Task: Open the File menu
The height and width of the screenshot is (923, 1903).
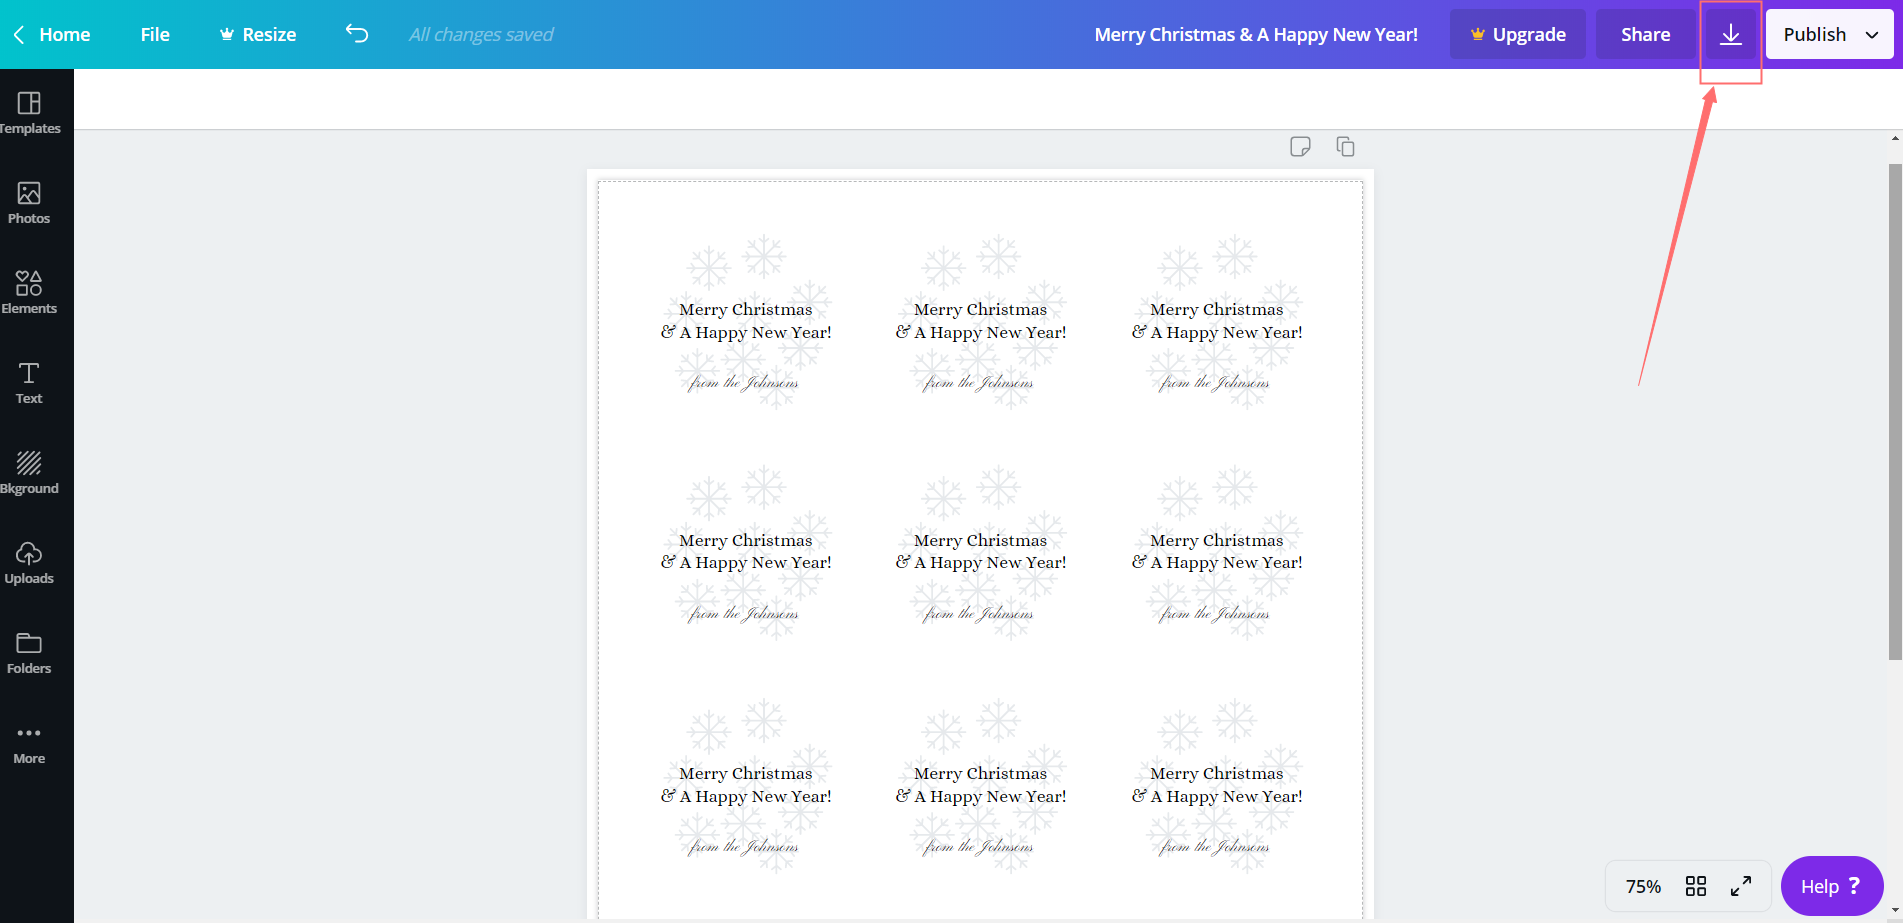Action: tap(155, 33)
